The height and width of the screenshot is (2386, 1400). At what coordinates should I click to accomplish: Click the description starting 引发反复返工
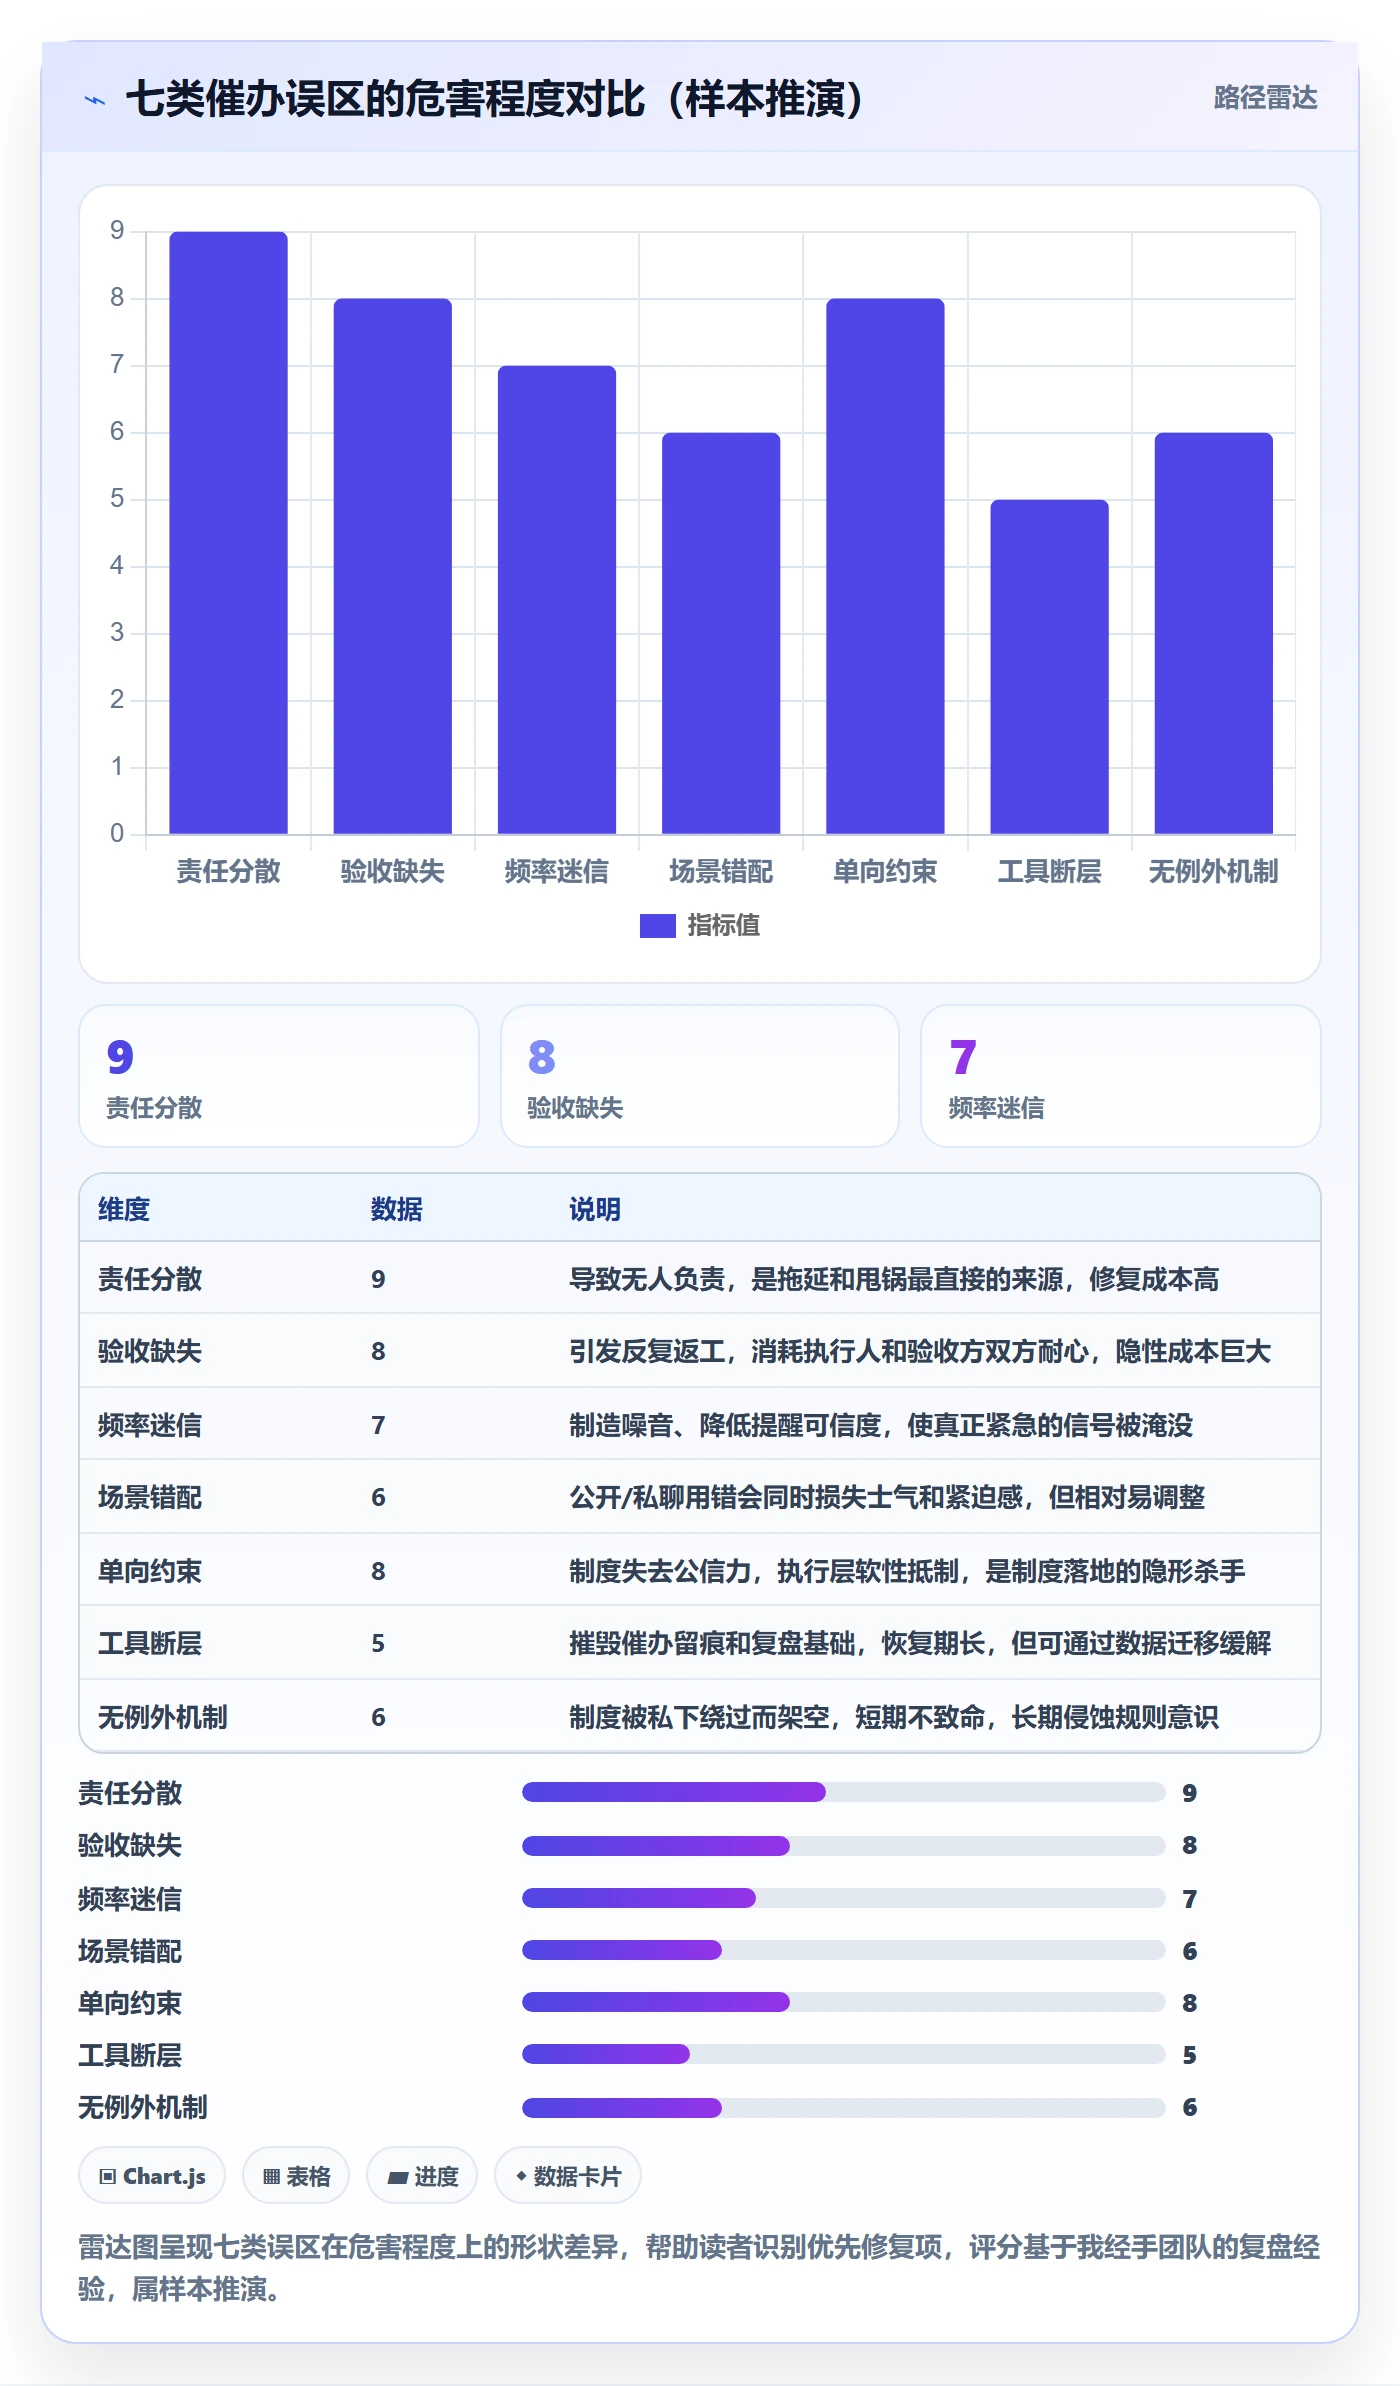point(920,1352)
